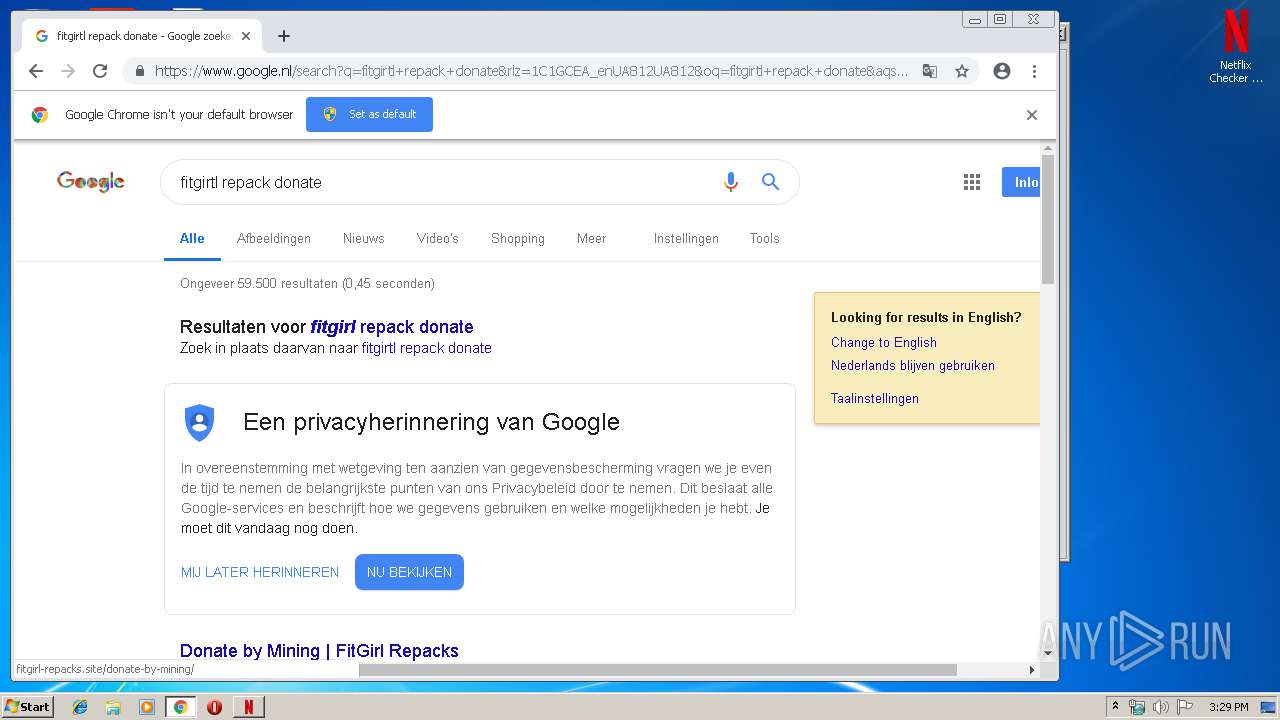
Task: Click the corrected 'fitgirl repack donate' link
Action: coord(392,327)
